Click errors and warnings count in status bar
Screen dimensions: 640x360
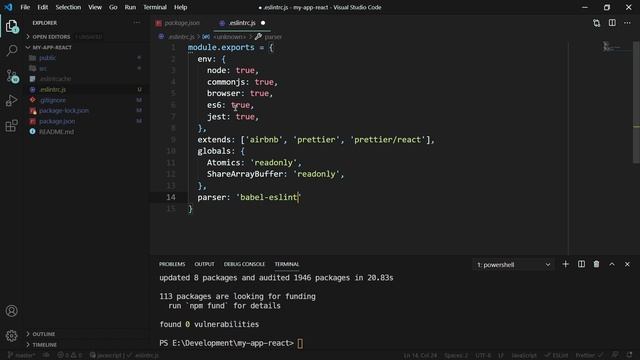click(70, 356)
